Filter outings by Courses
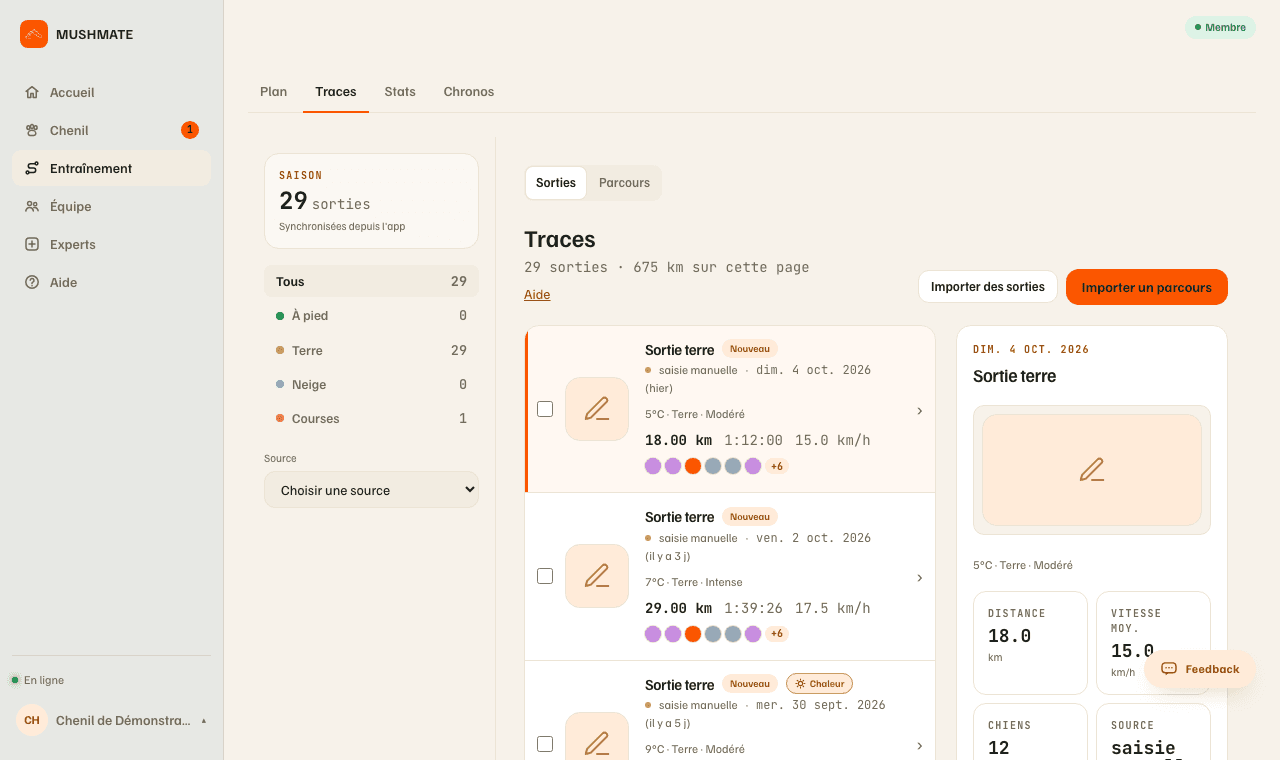 coord(371,418)
